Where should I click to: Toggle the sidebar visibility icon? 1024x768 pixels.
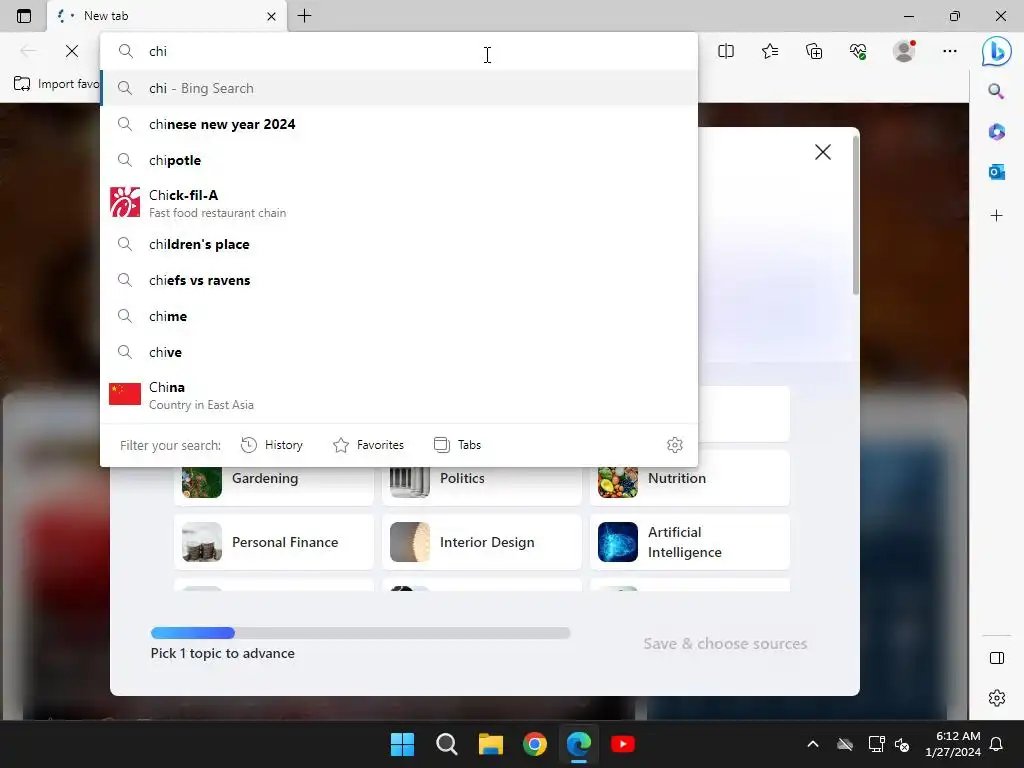997,658
